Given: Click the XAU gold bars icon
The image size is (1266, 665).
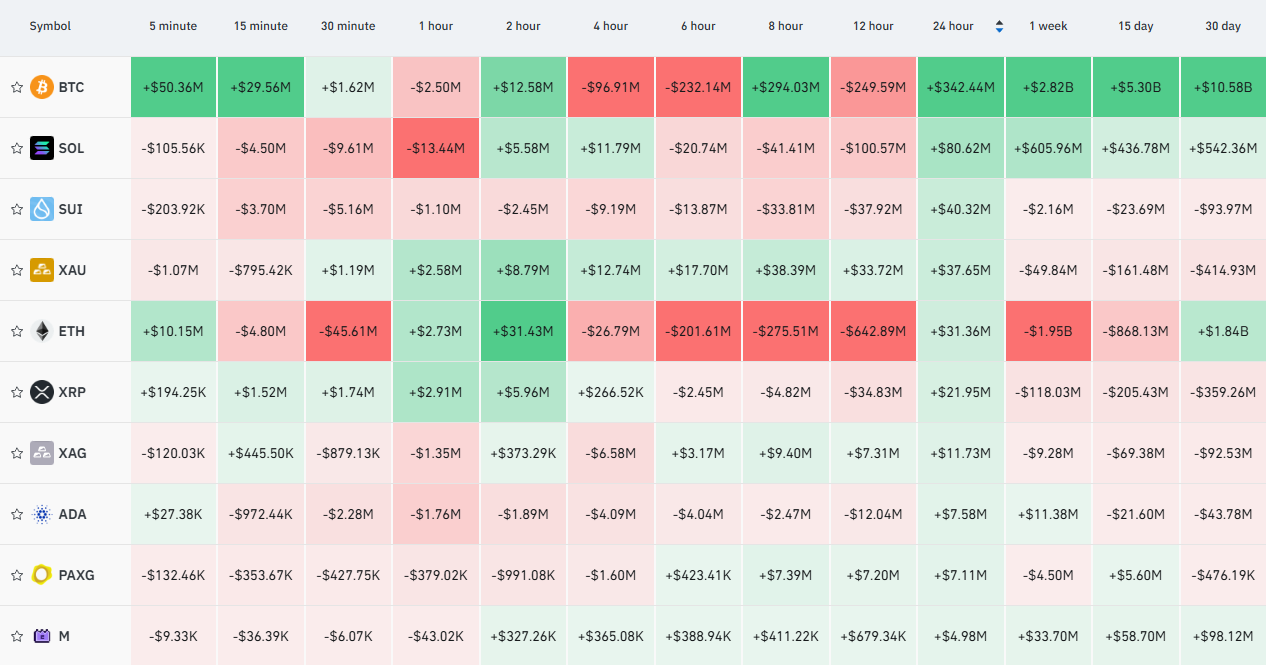Looking at the screenshot, I should tap(42, 270).
